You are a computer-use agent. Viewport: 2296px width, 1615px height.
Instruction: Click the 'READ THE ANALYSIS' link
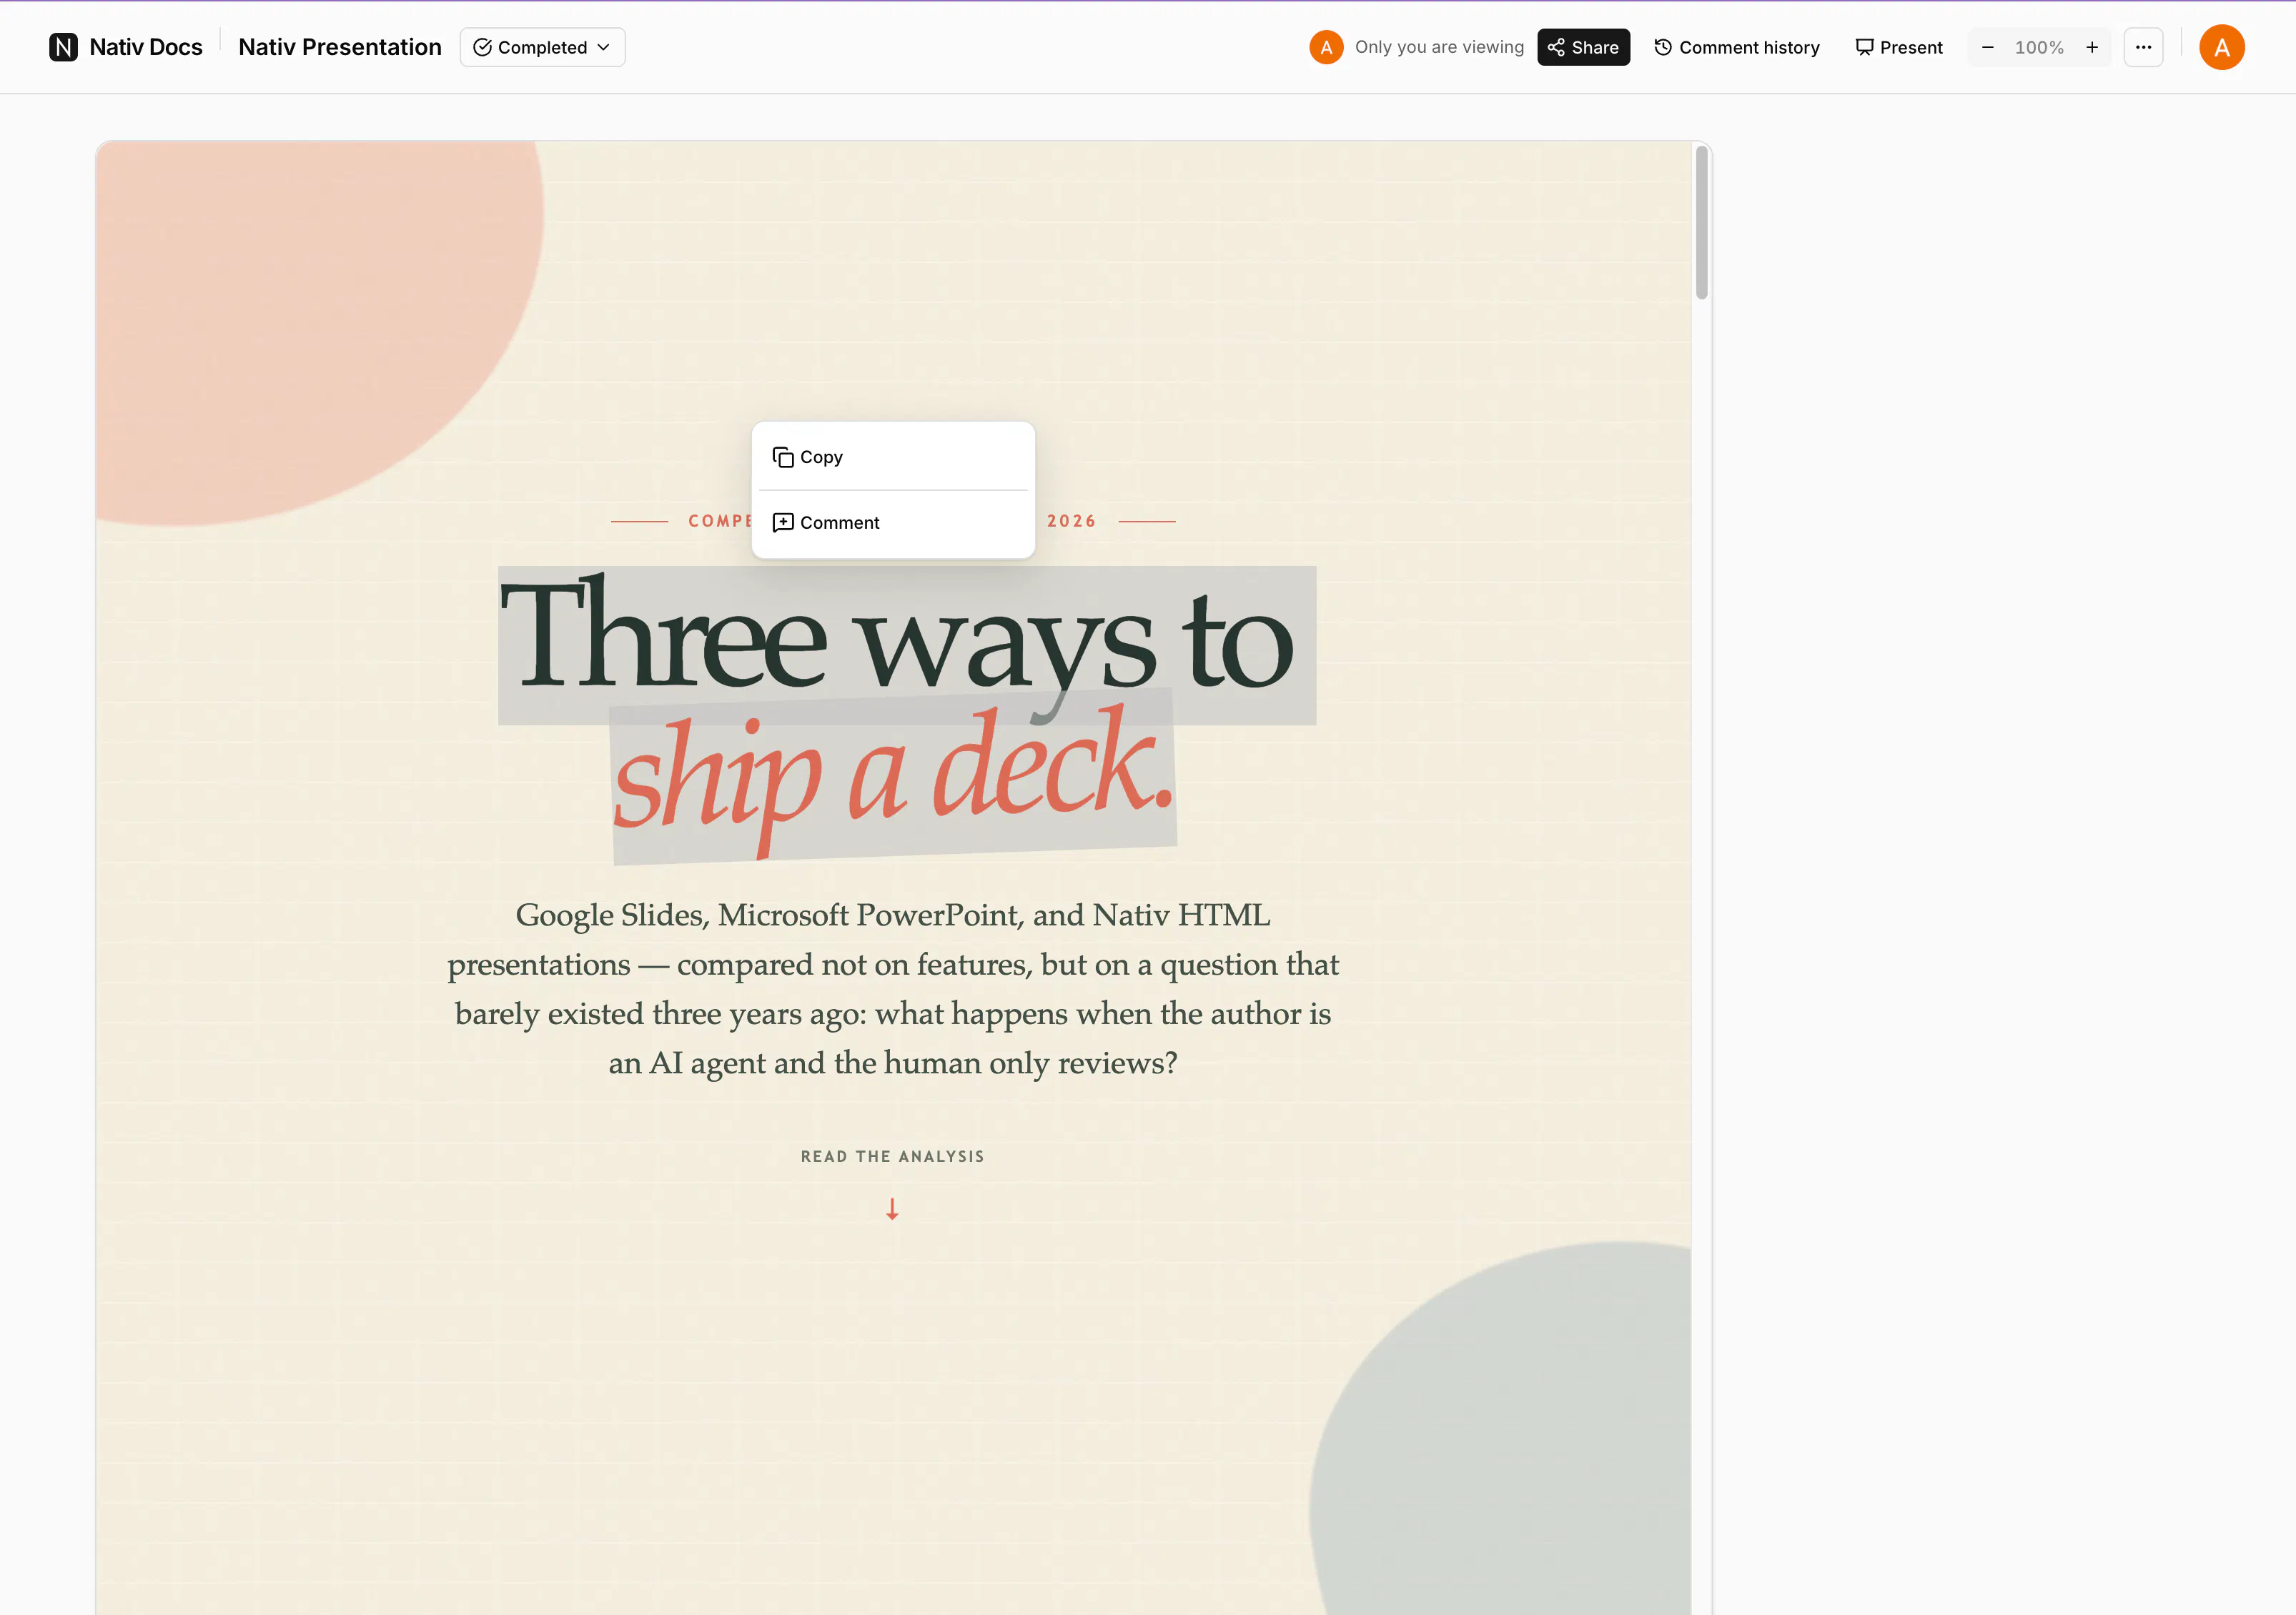892,1156
